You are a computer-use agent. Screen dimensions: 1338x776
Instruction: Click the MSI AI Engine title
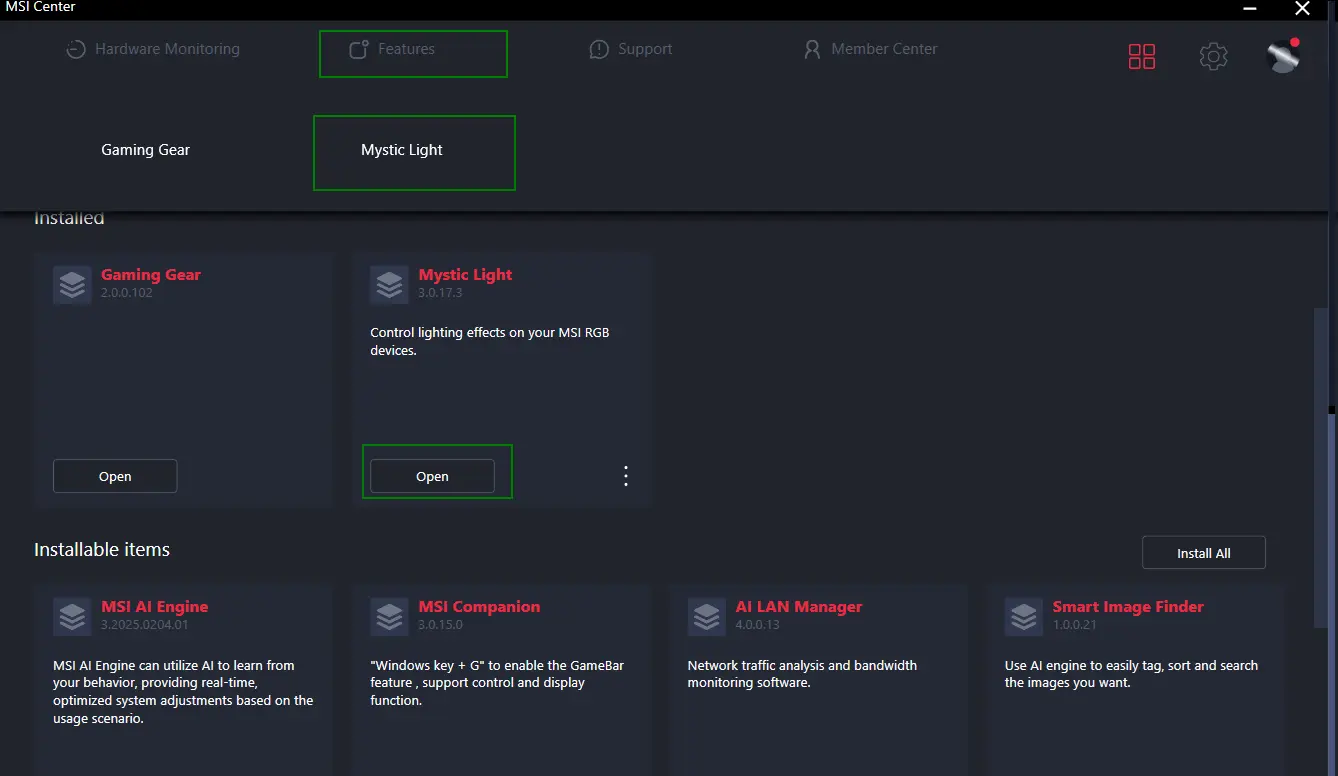pos(155,607)
